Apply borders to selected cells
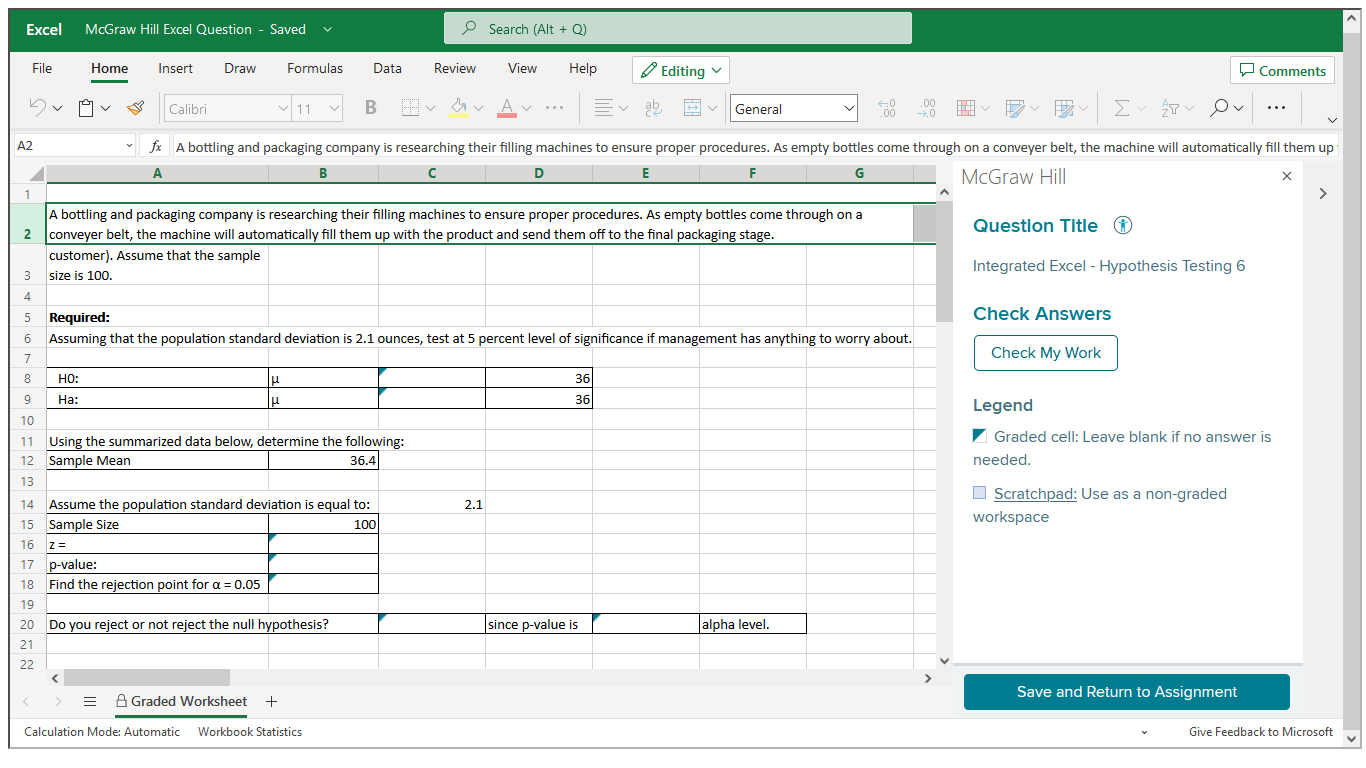The width and height of the screenshot is (1366, 768). coord(408,107)
